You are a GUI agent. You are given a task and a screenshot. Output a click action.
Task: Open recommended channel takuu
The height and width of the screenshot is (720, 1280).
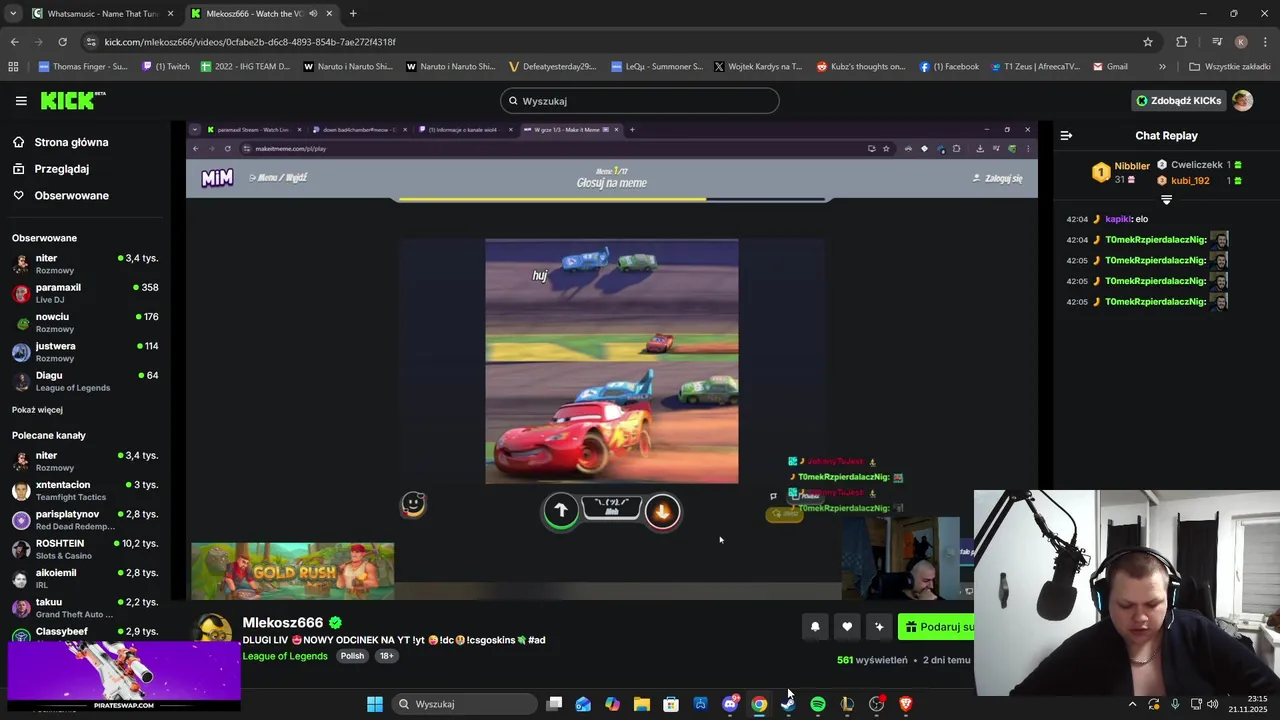pyautogui.click(x=85, y=608)
